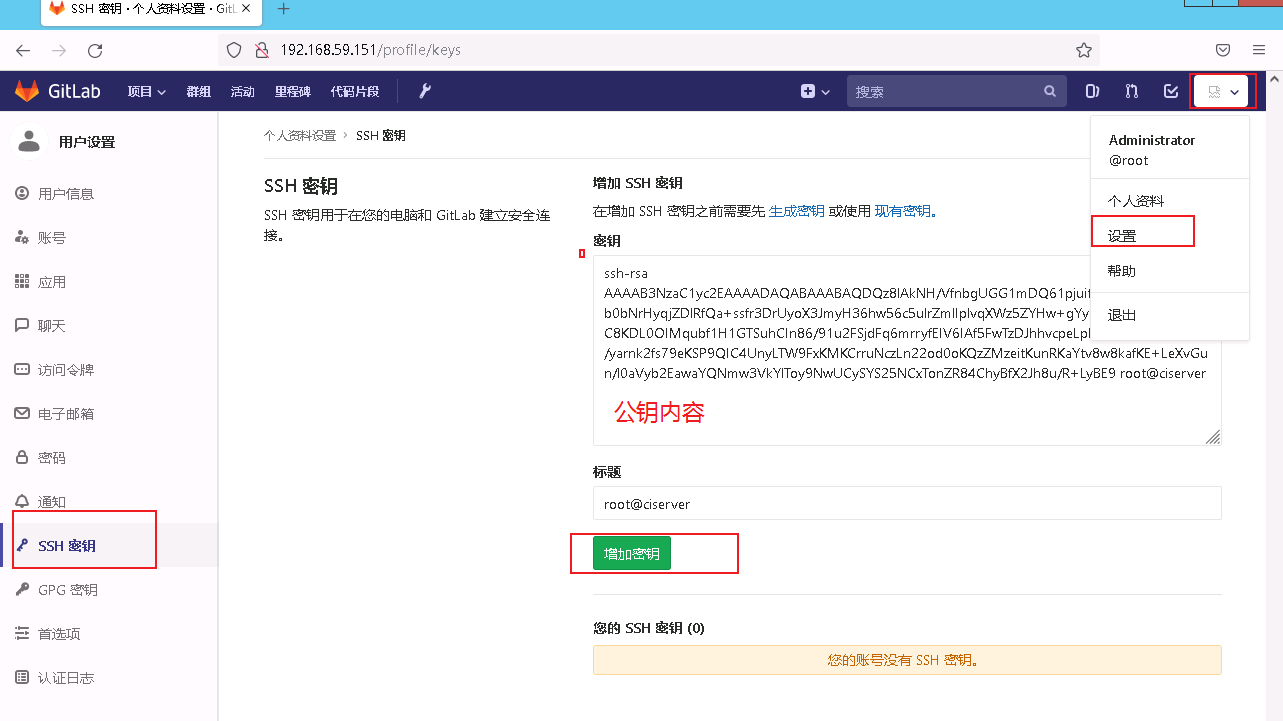Follow the 生成密钥 link

[x=797, y=211]
